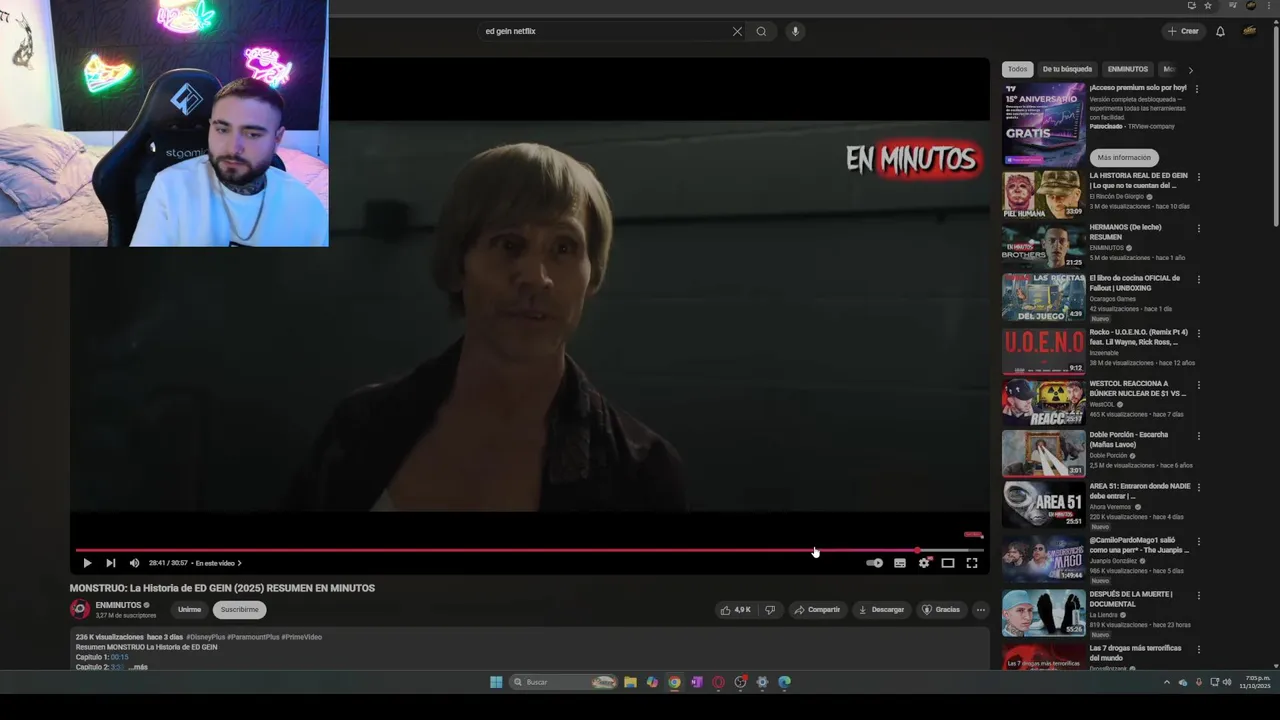Image resolution: width=1280 pixels, height=720 pixels.
Task: Open options for Fallout cookbook unboxing
Action: pyautogui.click(x=1198, y=280)
